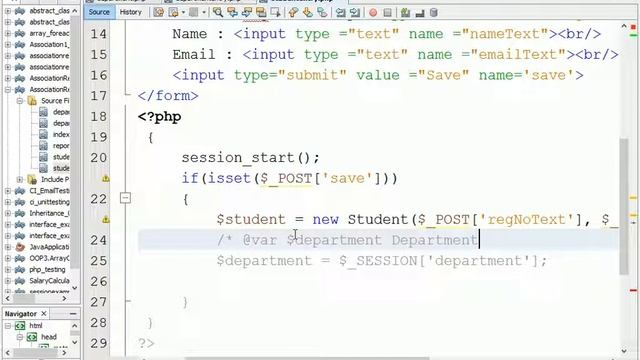640x360 pixels.
Task: Jump to Previous Bookmark icon
Action: click(x=293, y=12)
